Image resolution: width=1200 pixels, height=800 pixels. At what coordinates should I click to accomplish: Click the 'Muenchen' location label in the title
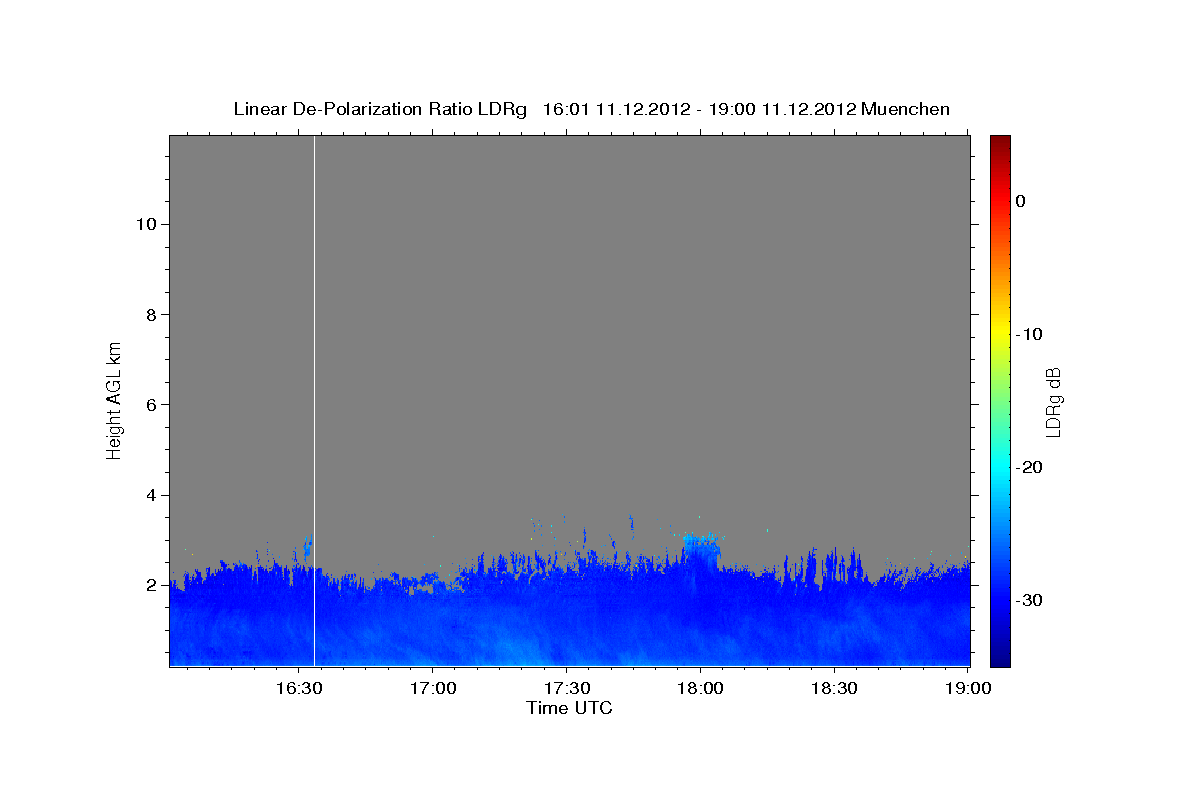pyautogui.click(x=906, y=109)
